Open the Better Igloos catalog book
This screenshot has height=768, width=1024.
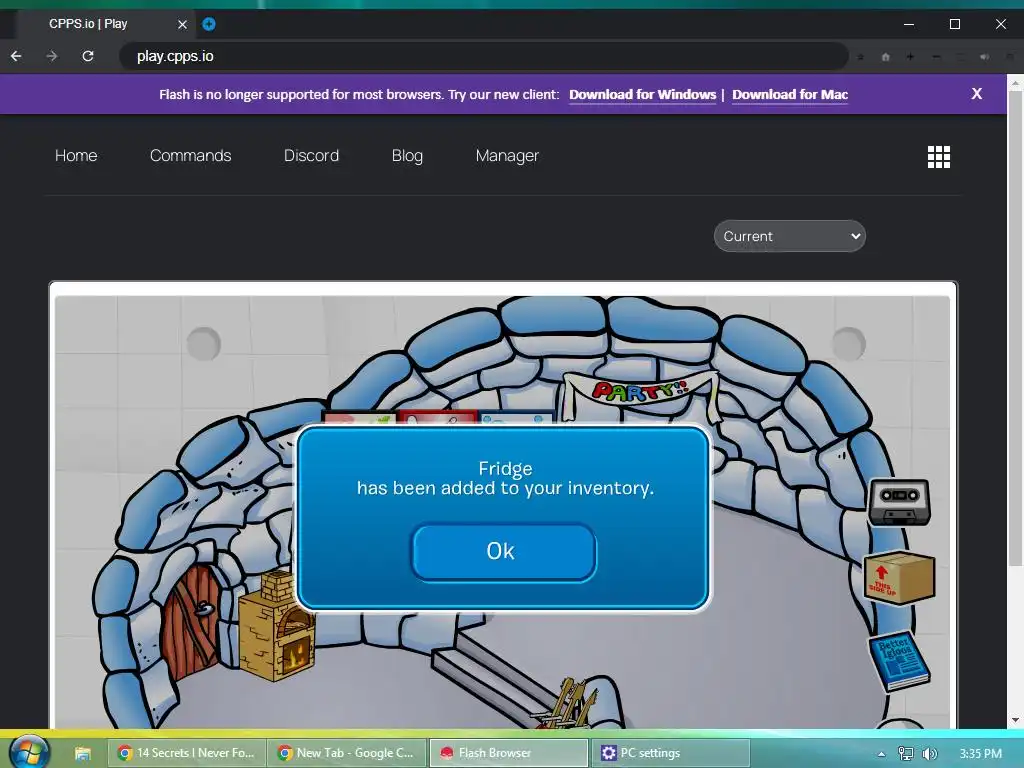tap(899, 661)
